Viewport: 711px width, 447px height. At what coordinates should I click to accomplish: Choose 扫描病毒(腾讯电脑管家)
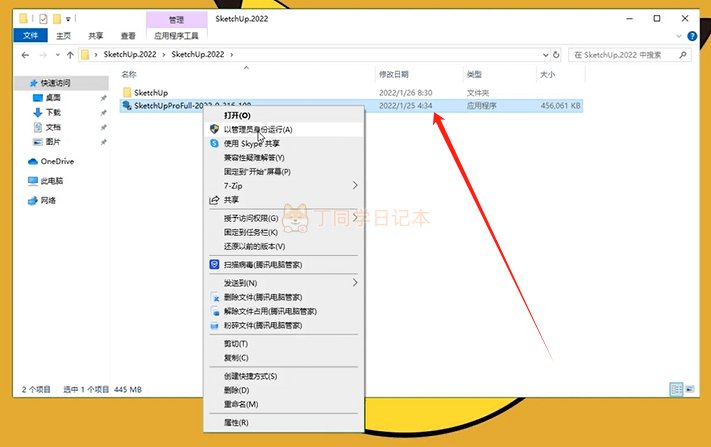(x=284, y=265)
